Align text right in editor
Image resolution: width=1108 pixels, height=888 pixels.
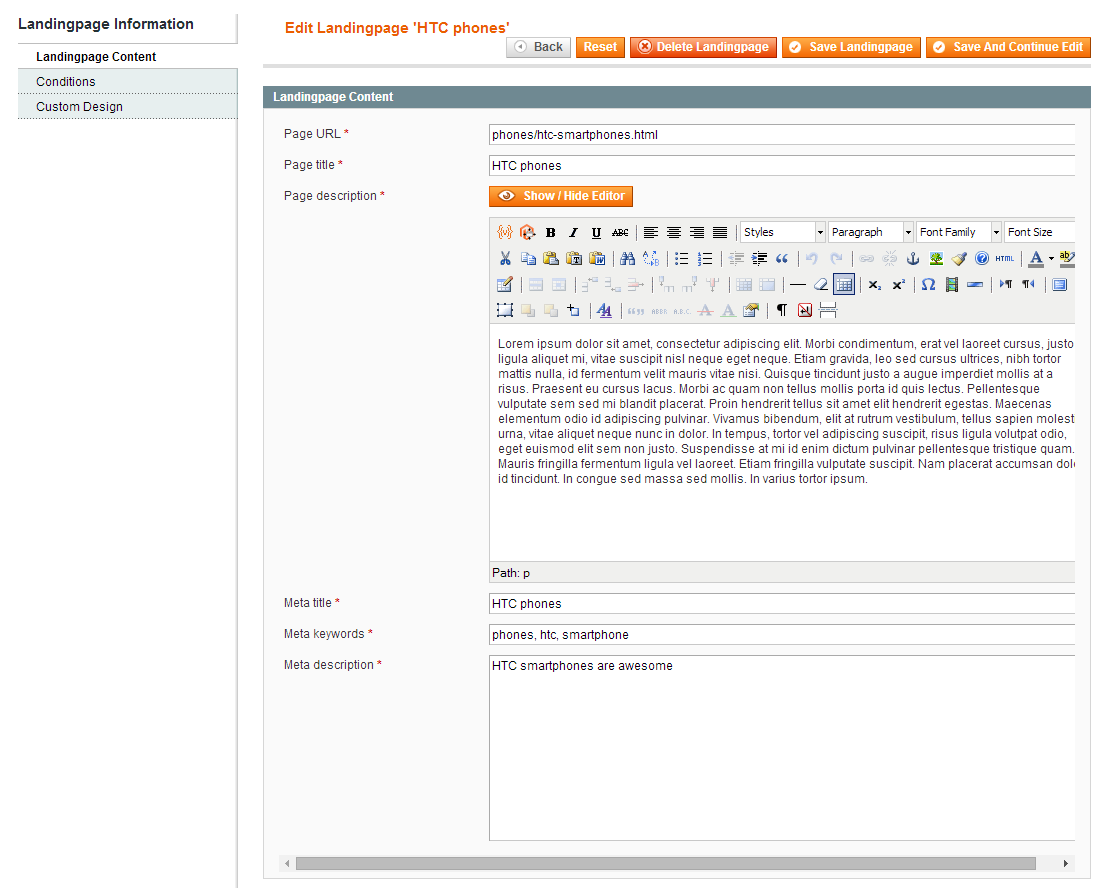click(697, 232)
